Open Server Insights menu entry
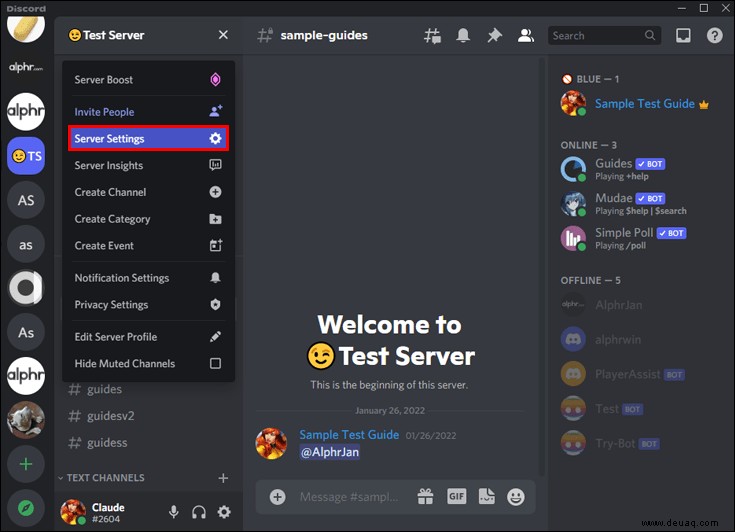The width and height of the screenshot is (735, 532). (148, 165)
